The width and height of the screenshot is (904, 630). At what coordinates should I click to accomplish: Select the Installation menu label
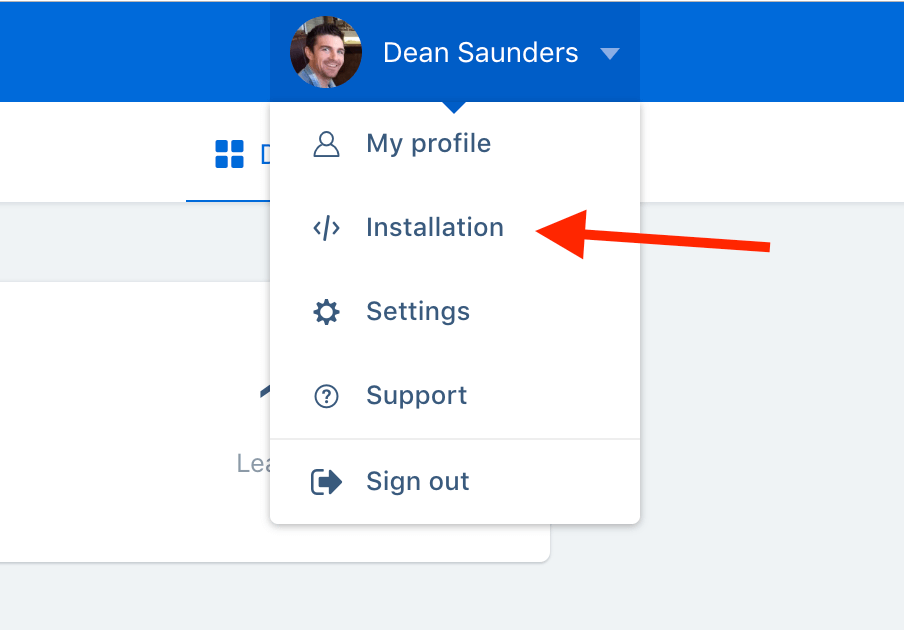pos(435,227)
